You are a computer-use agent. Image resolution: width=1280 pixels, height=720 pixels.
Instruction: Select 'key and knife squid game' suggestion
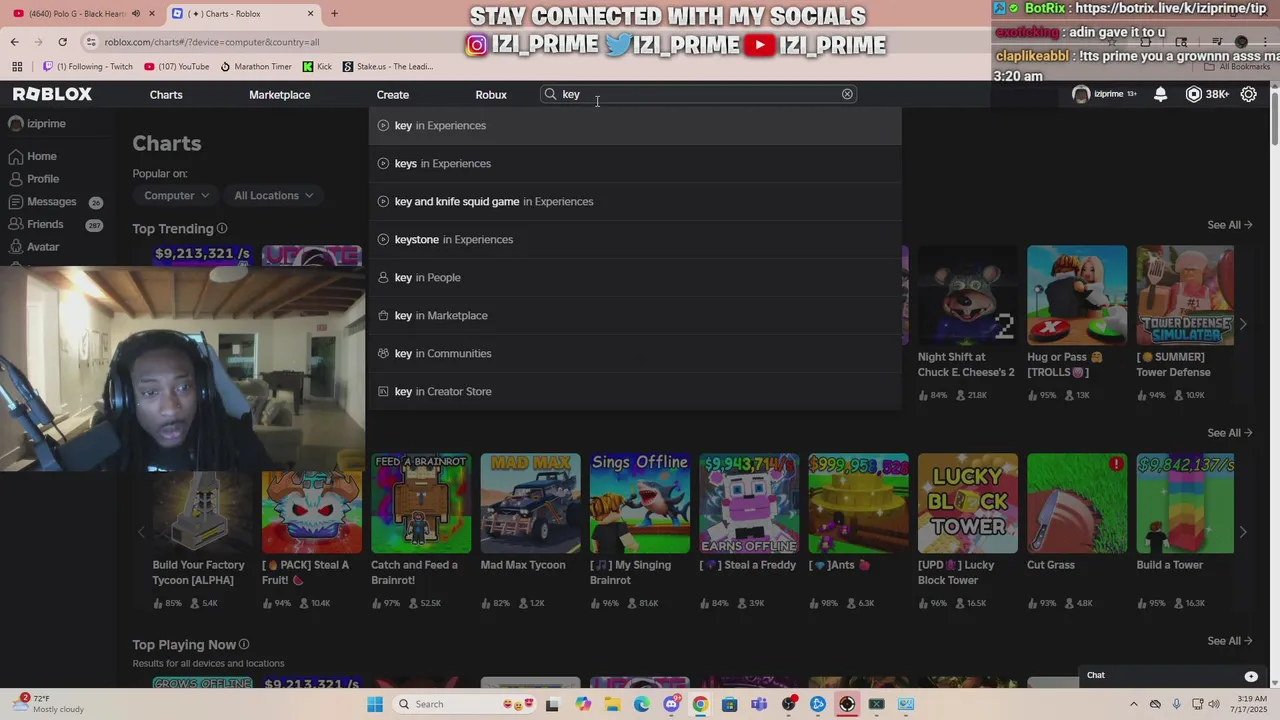point(635,202)
